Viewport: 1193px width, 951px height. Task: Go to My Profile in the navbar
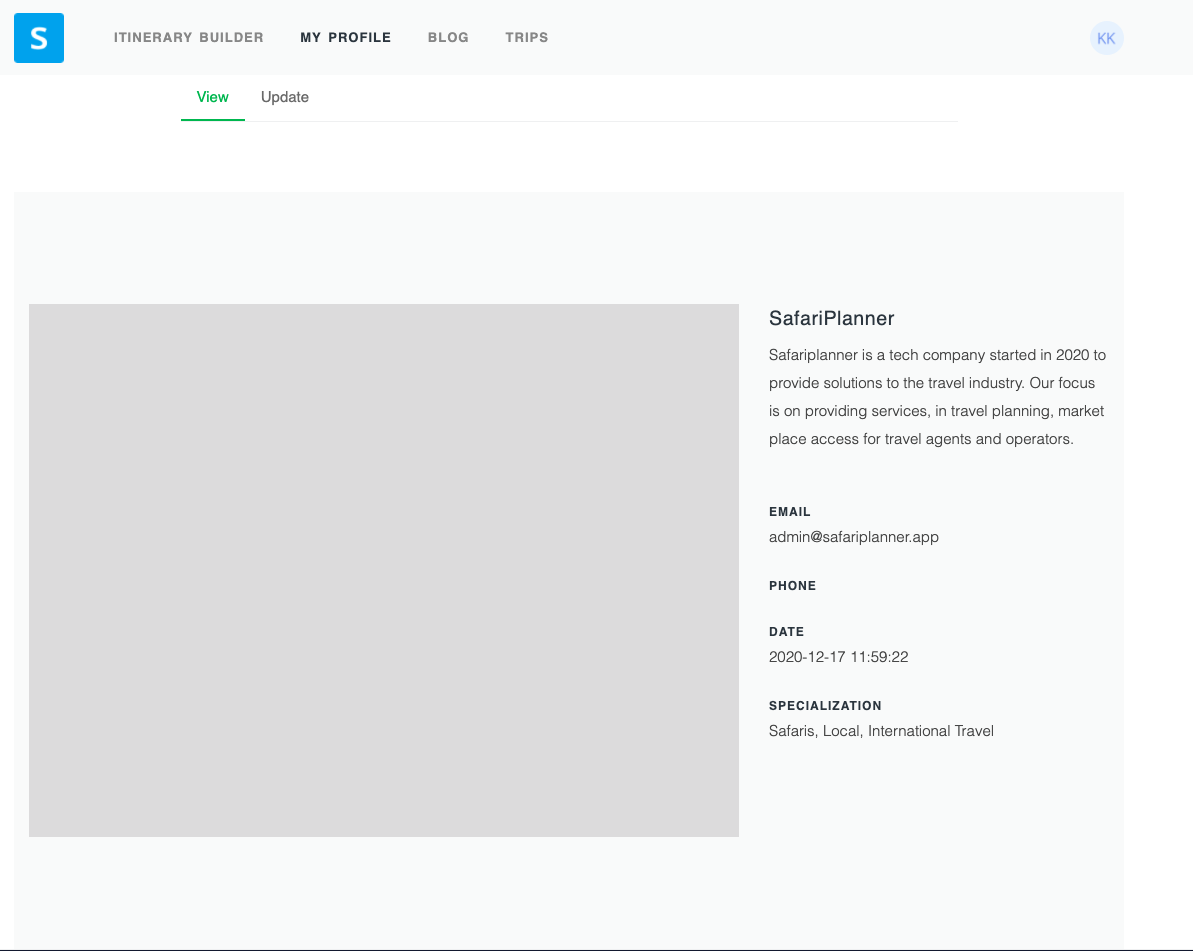coord(346,37)
